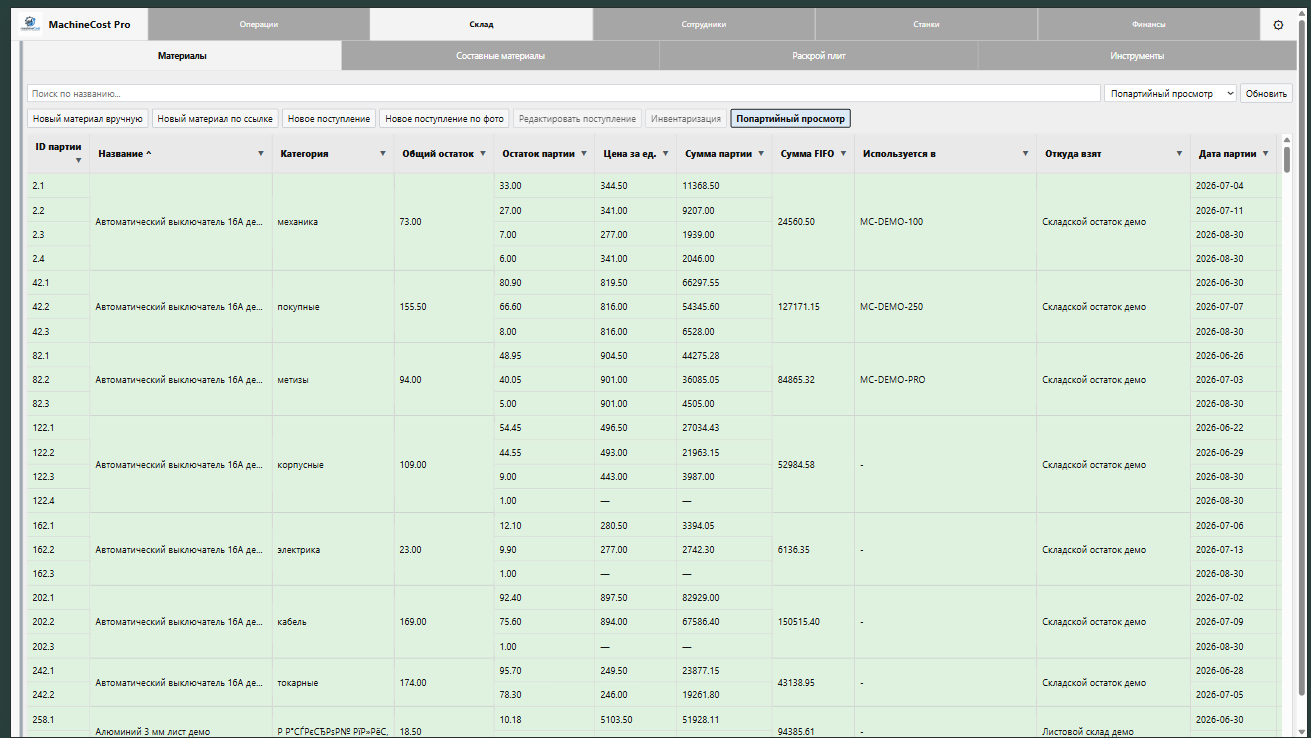1311x738 pixels.
Task: Open filter arrow on Сумма FIFO column
Action: coord(844,154)
